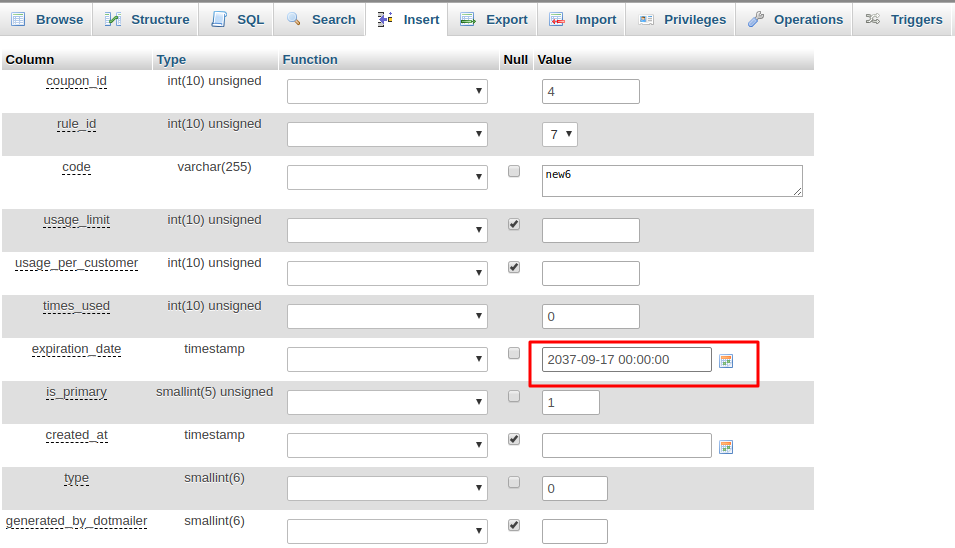955x548 pixels.
Task: Select the Insert tab label
Action: [x=421, y=19]
